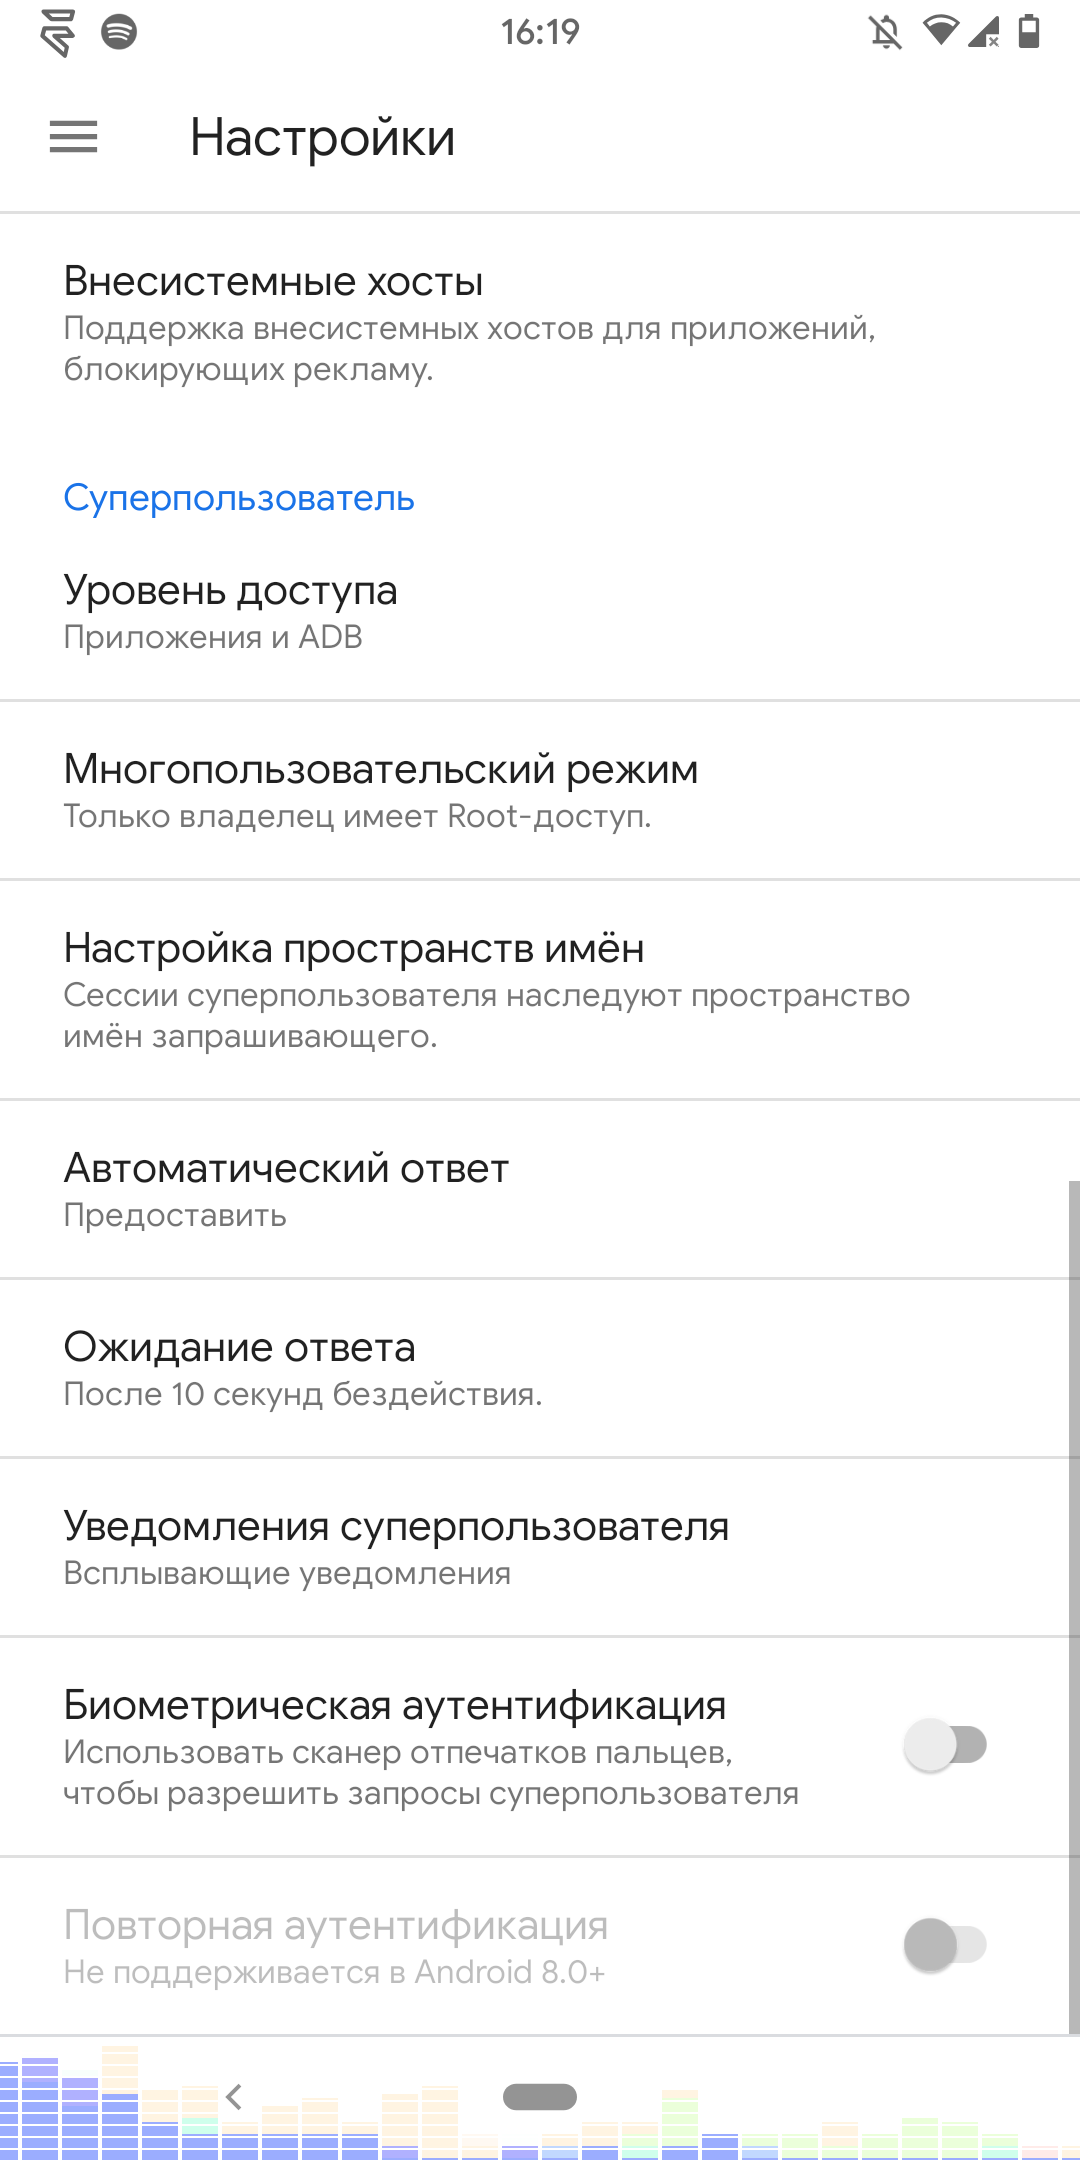Tap Внесистемные хосты option
1080x2160 pixels.
pyautogui.click(x=540, y=322)
